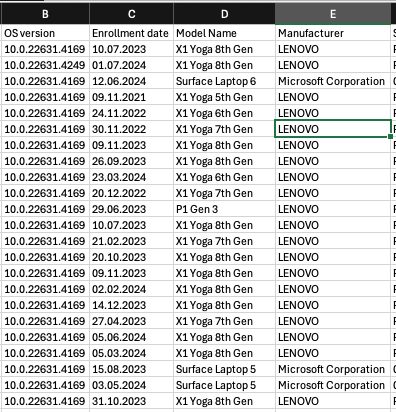Select enrollment date 26.09.2023

pos(132,161)
